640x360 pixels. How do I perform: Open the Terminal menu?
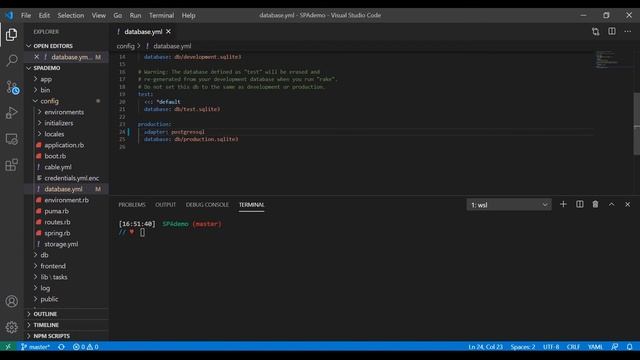point(161,15)
